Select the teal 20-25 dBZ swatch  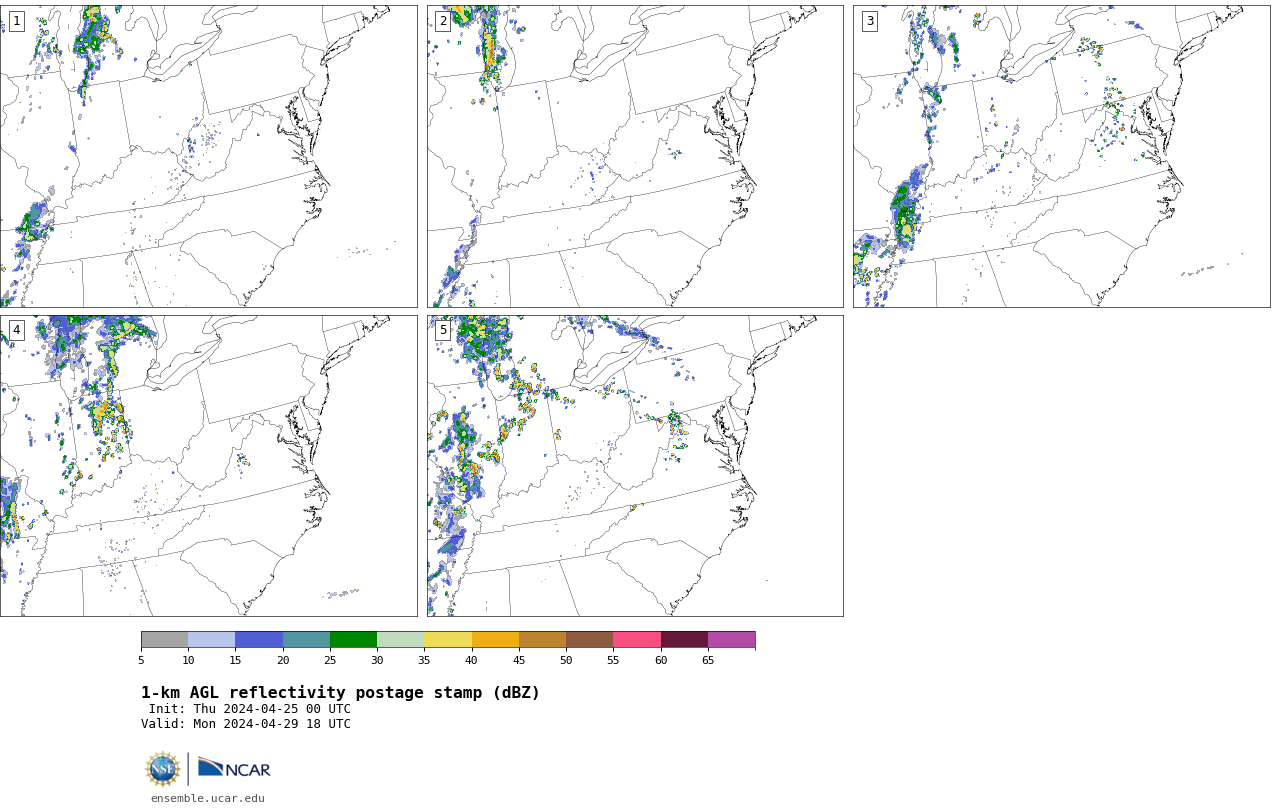(x=306, y=640)
